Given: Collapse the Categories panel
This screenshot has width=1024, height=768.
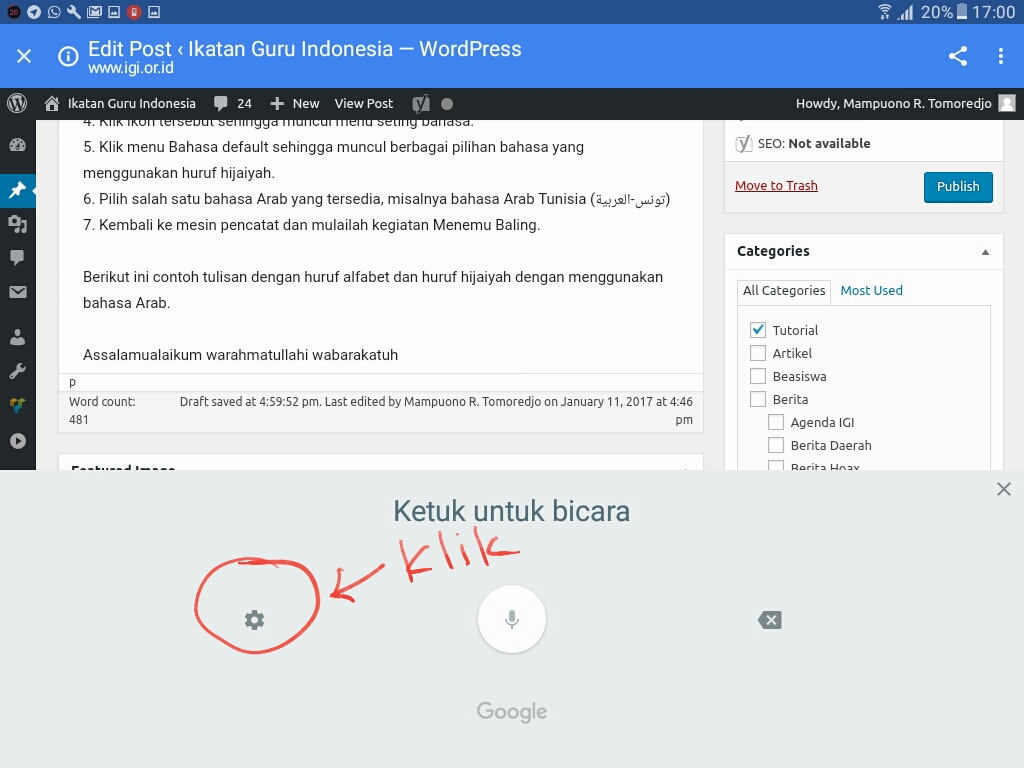Looking at the screenshot, I should tap(985, 252).
